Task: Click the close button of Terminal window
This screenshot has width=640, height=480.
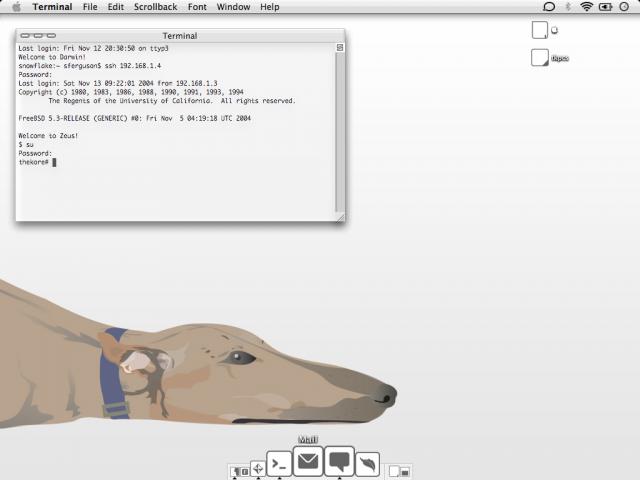Action: [25, 36]
